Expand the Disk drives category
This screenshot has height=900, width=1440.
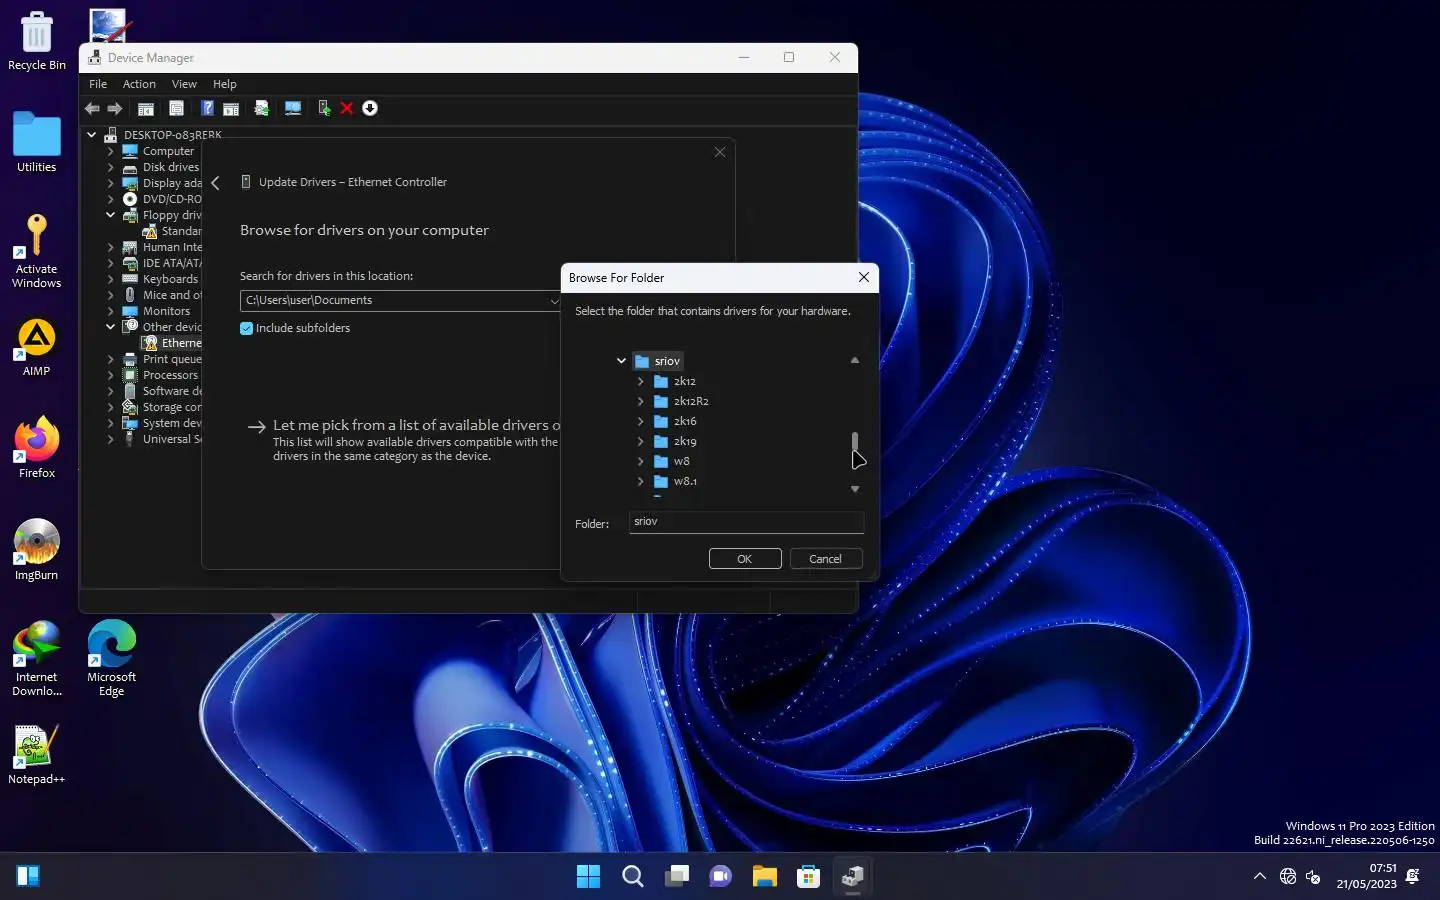111,167
